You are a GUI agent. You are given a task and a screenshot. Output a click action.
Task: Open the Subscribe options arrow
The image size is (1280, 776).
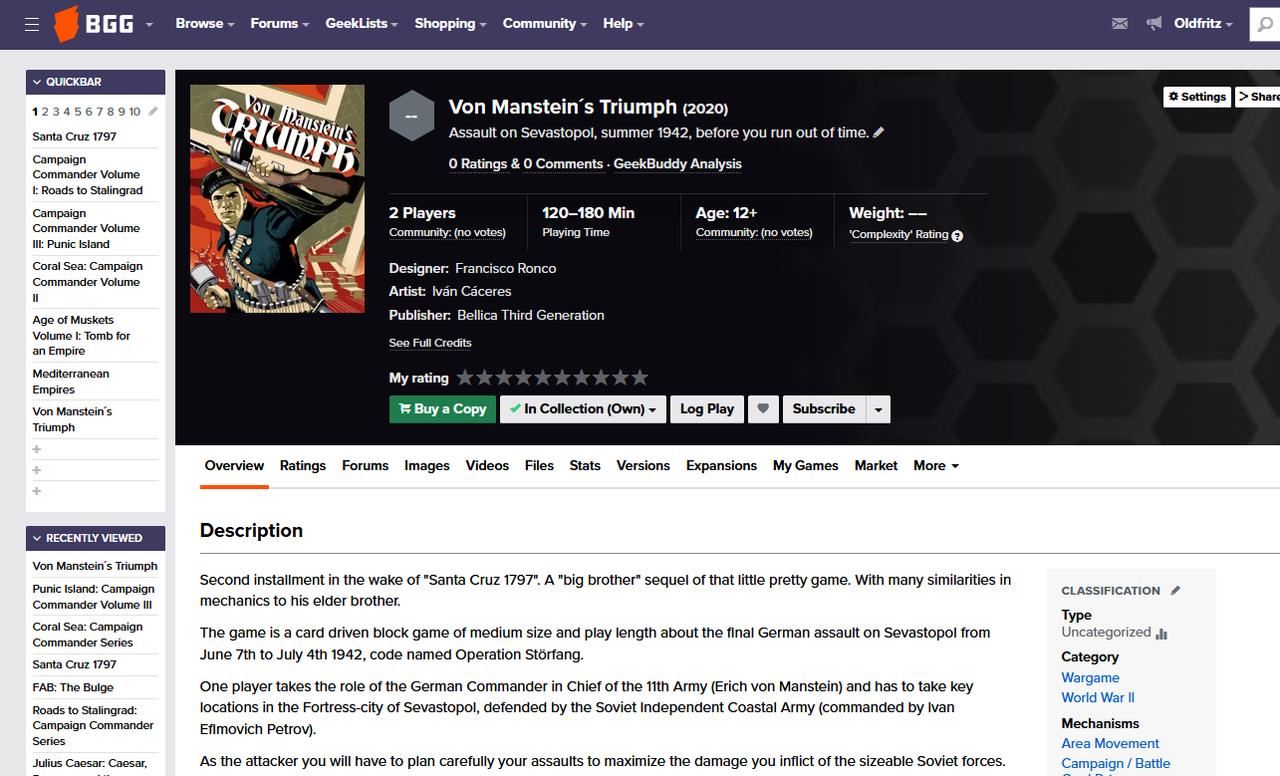pyautogui.click(x=878, y=409)
